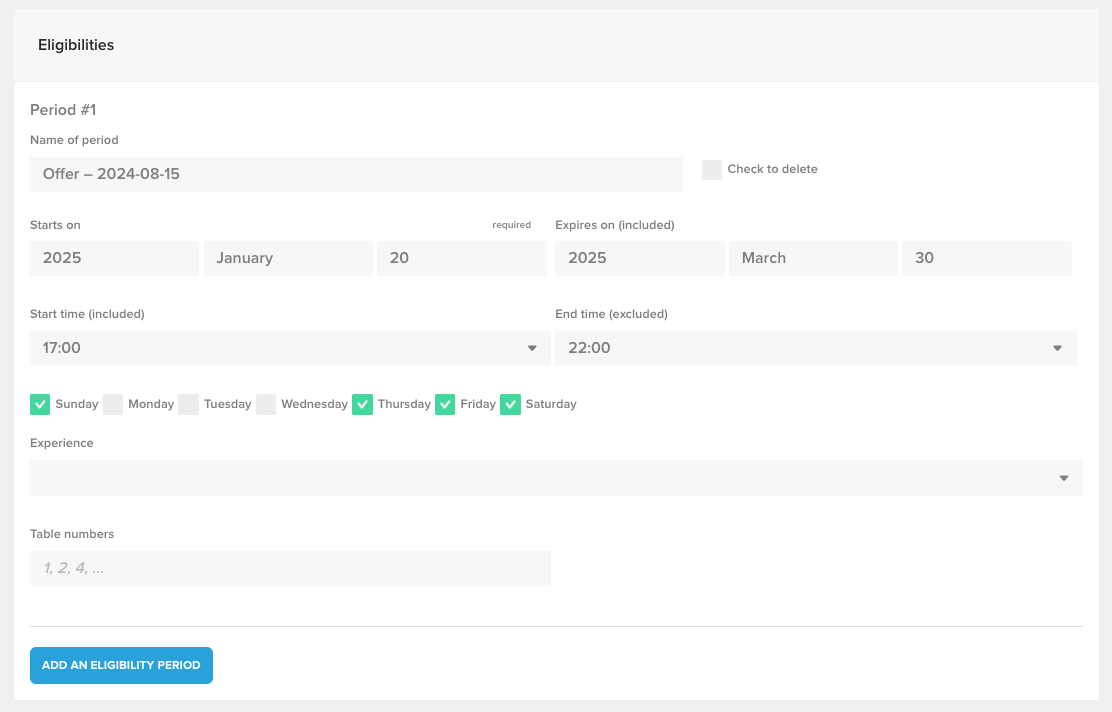Image resolution: width=1112 pixels, height=712 pixels.
Task: Open the Experience dropdown
Action: pyautogui.click(x=556, y=478)
